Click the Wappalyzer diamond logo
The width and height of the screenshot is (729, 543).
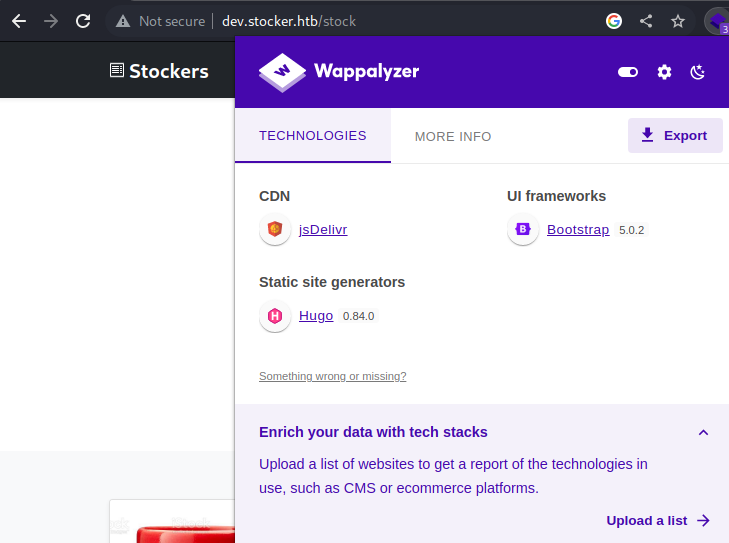282,73
